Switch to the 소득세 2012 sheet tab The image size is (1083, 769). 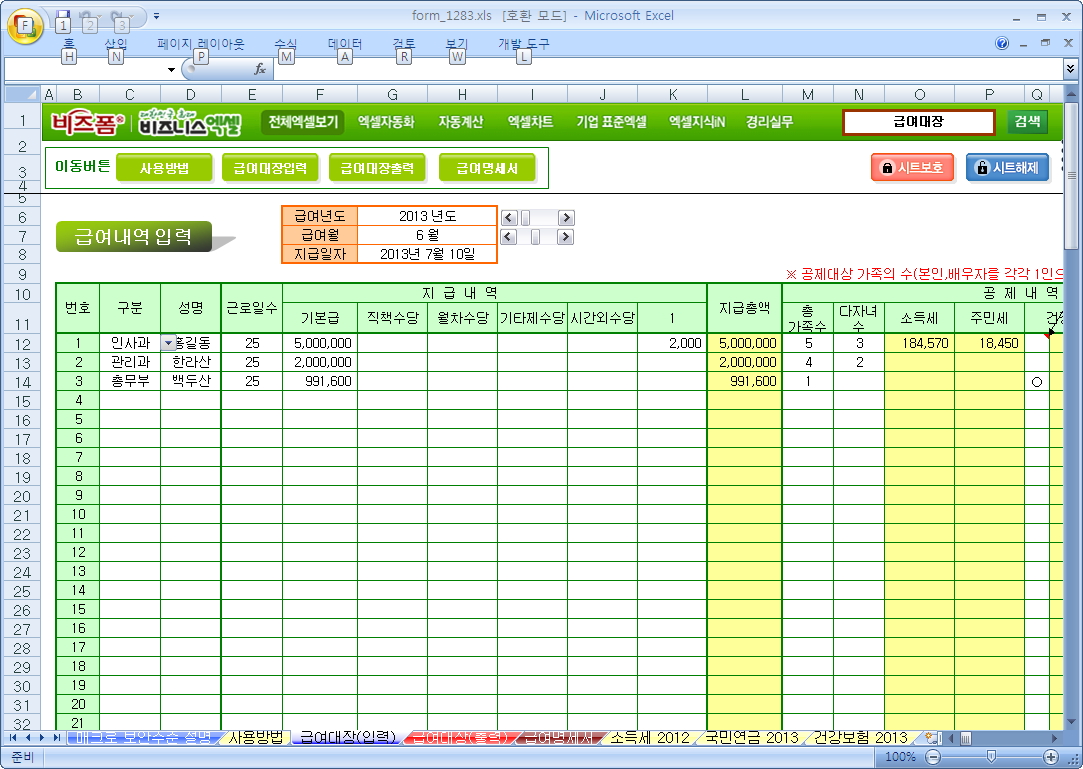point(649,738)
